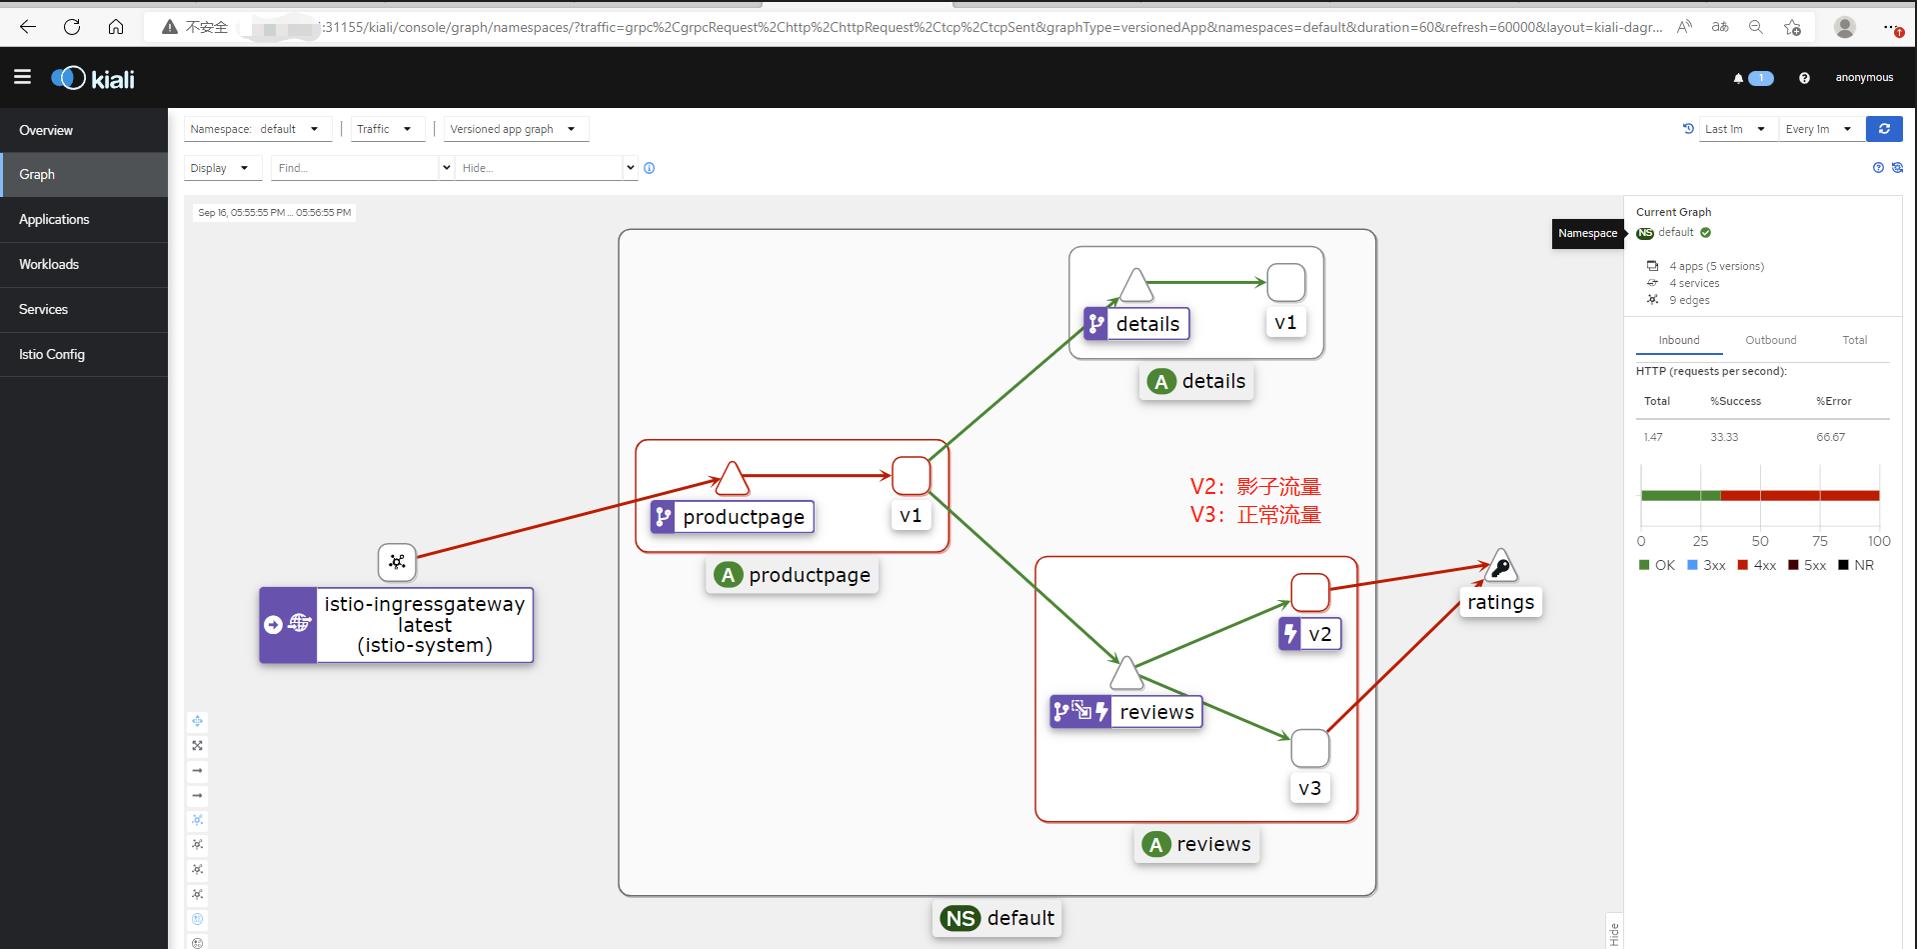Click the blue 3xx legend swatch
Viewport: 1917px width, 949px height.
coord(1692,565)
